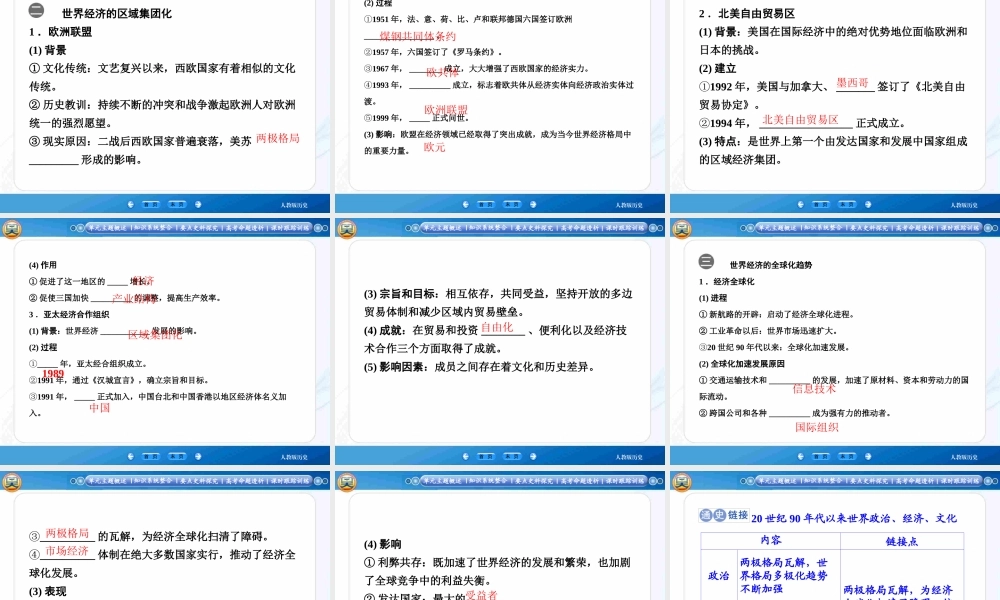Open 单元主题概述 tab above the 宗旨和目标 slide

coord(442,228)
